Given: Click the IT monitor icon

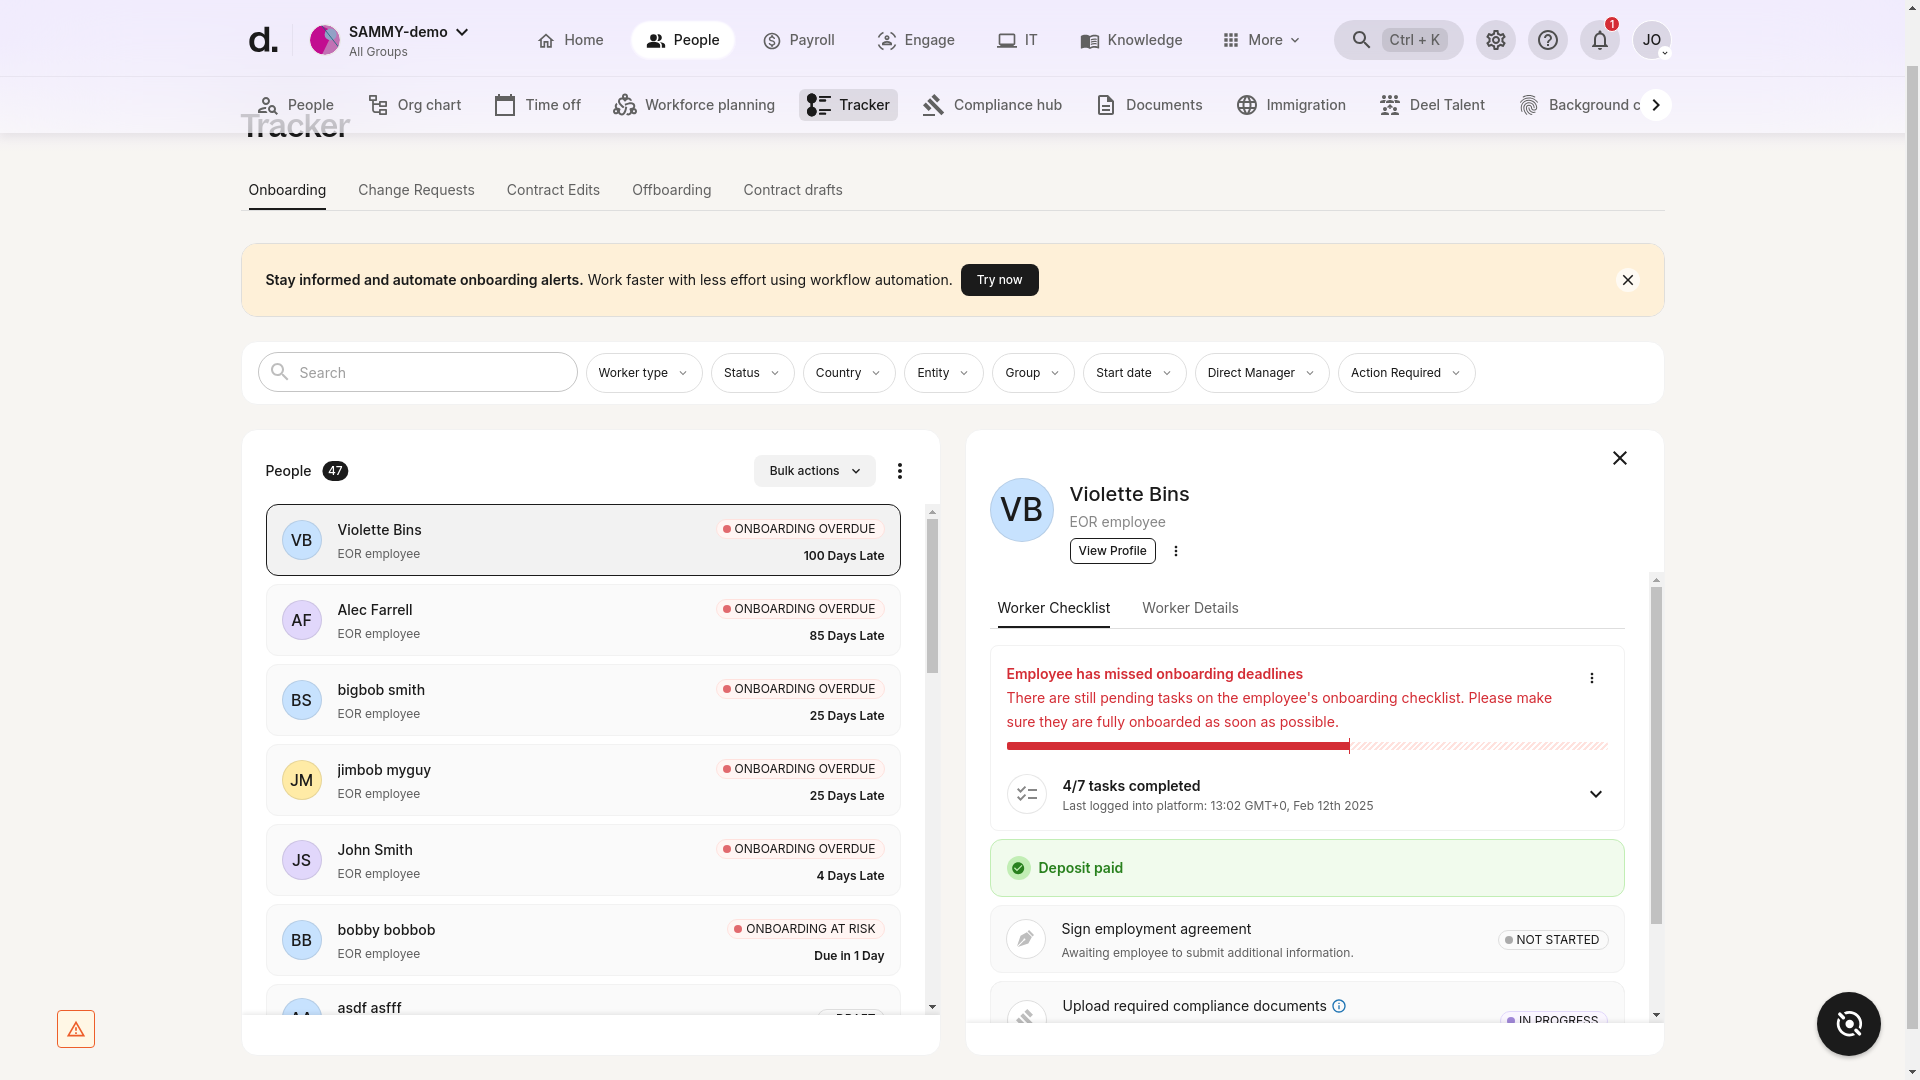Looking at the screenshot, I should click(x=1006, y=40).
